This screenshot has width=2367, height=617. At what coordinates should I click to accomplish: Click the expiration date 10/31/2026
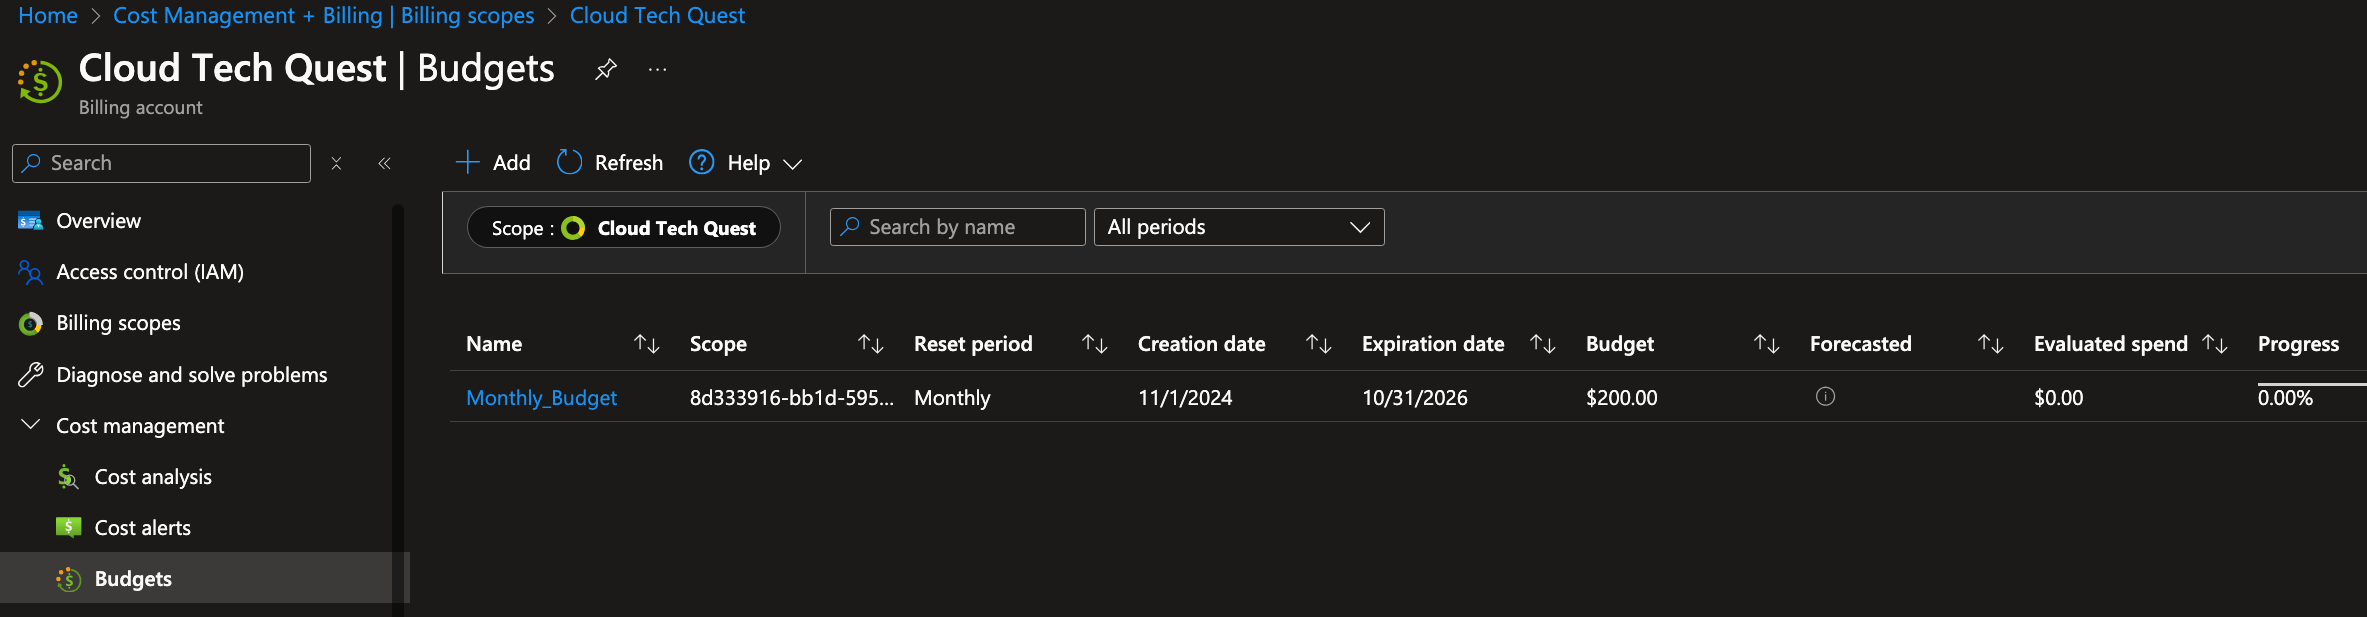[1415, 398]
